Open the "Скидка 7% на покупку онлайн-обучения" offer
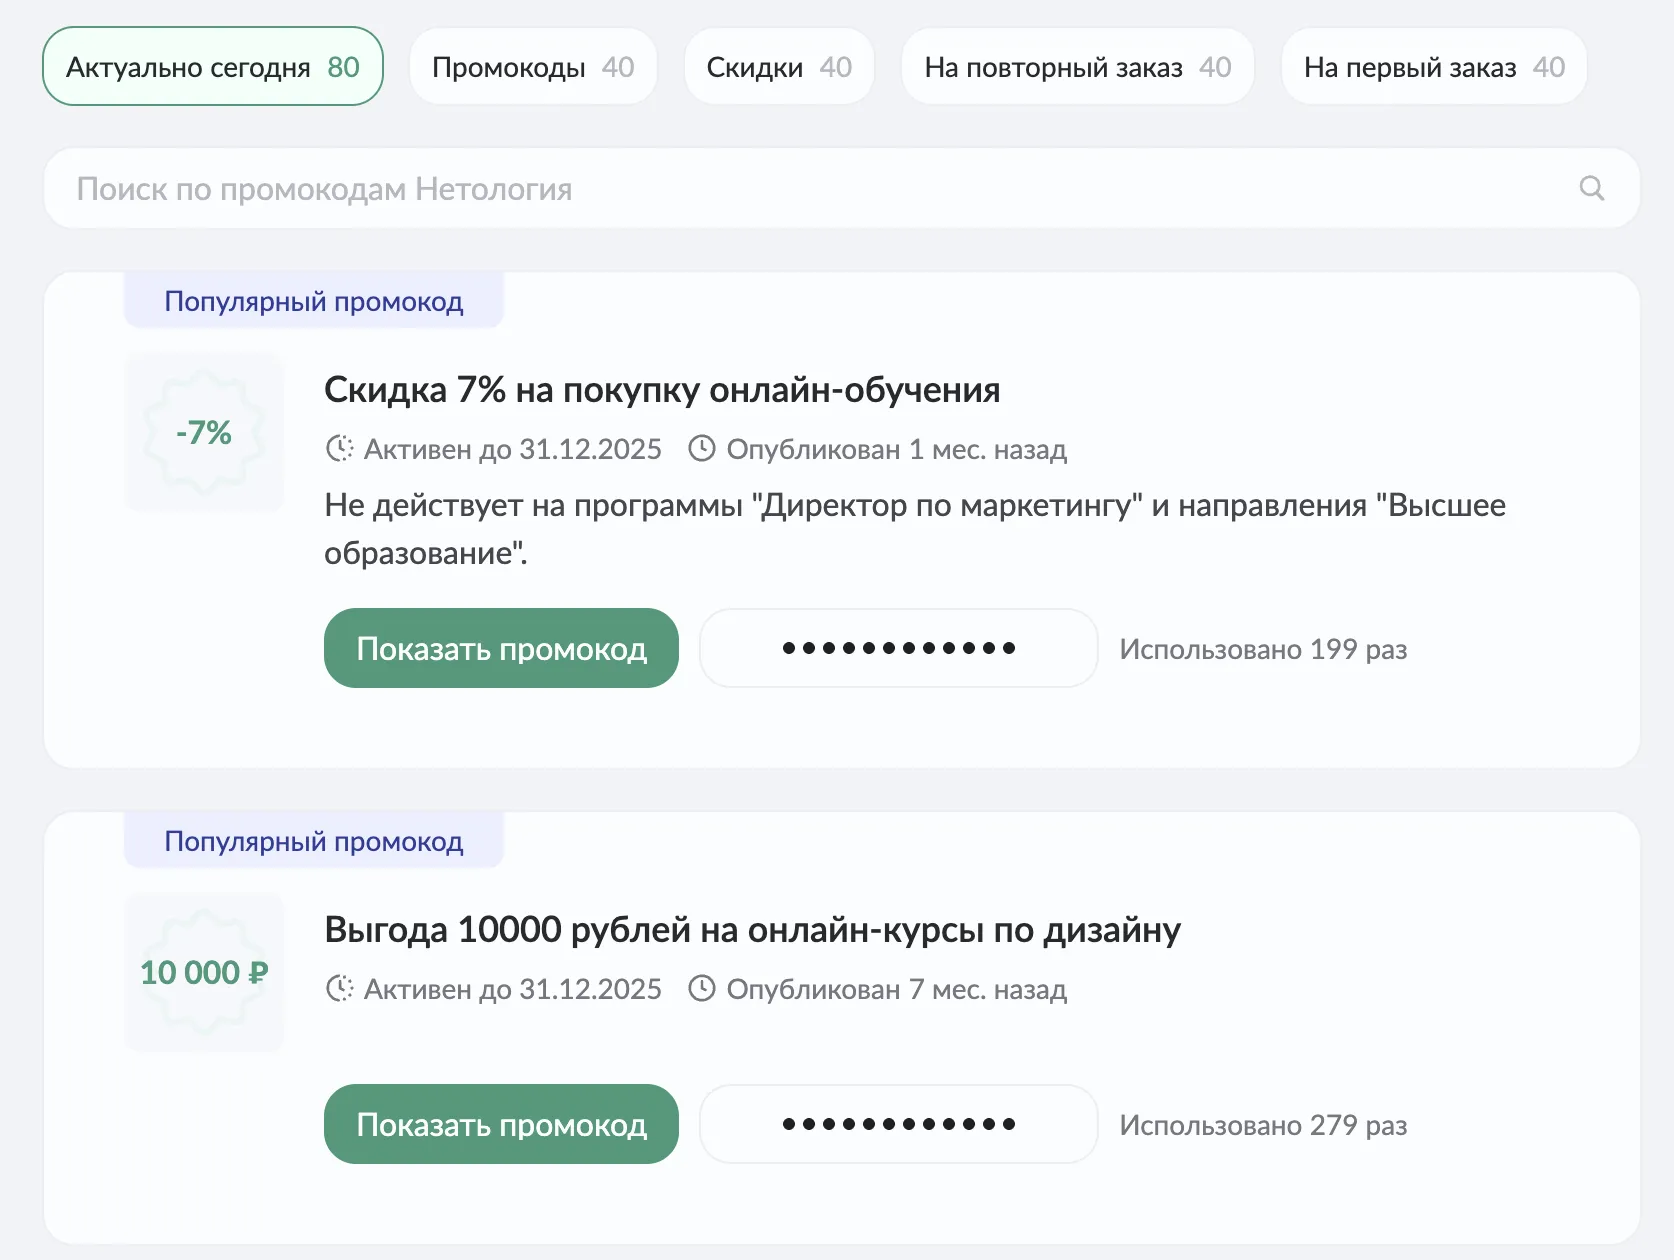This screenshot has height=1260, width=1674. [661, 390]
